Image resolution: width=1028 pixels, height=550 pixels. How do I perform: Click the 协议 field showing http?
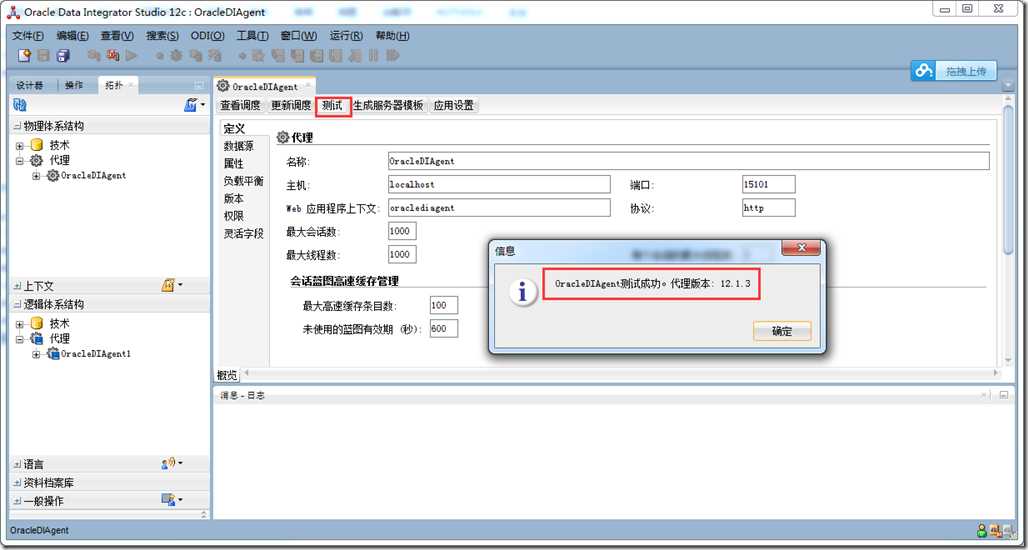[x=768, y=208]
